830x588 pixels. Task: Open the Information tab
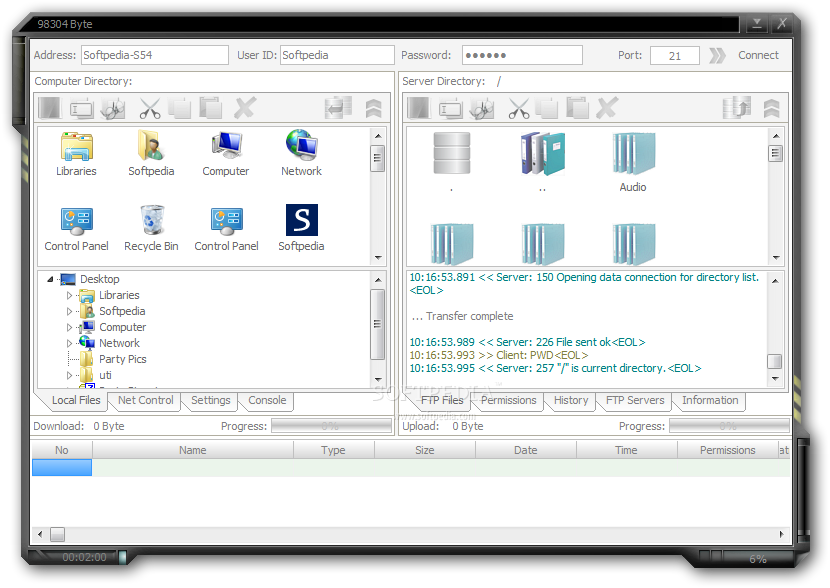point(710,401)
